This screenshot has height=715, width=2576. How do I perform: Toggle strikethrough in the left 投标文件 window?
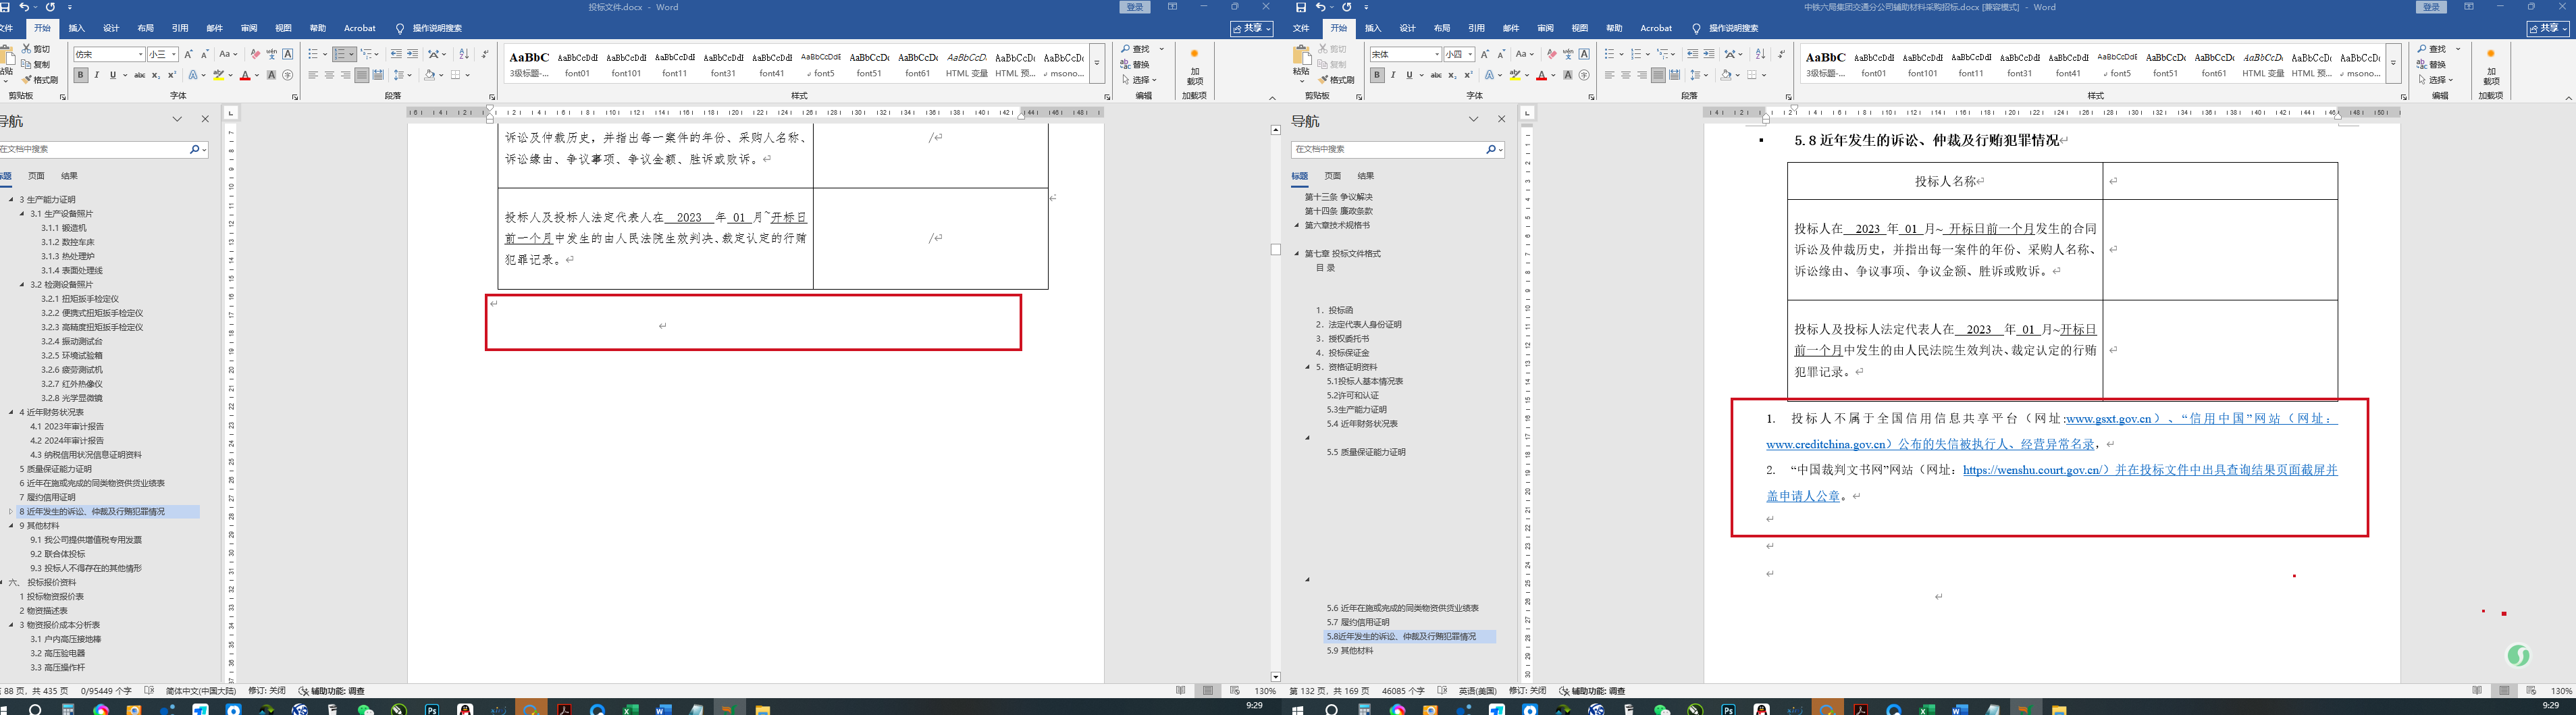click(139, 75)
